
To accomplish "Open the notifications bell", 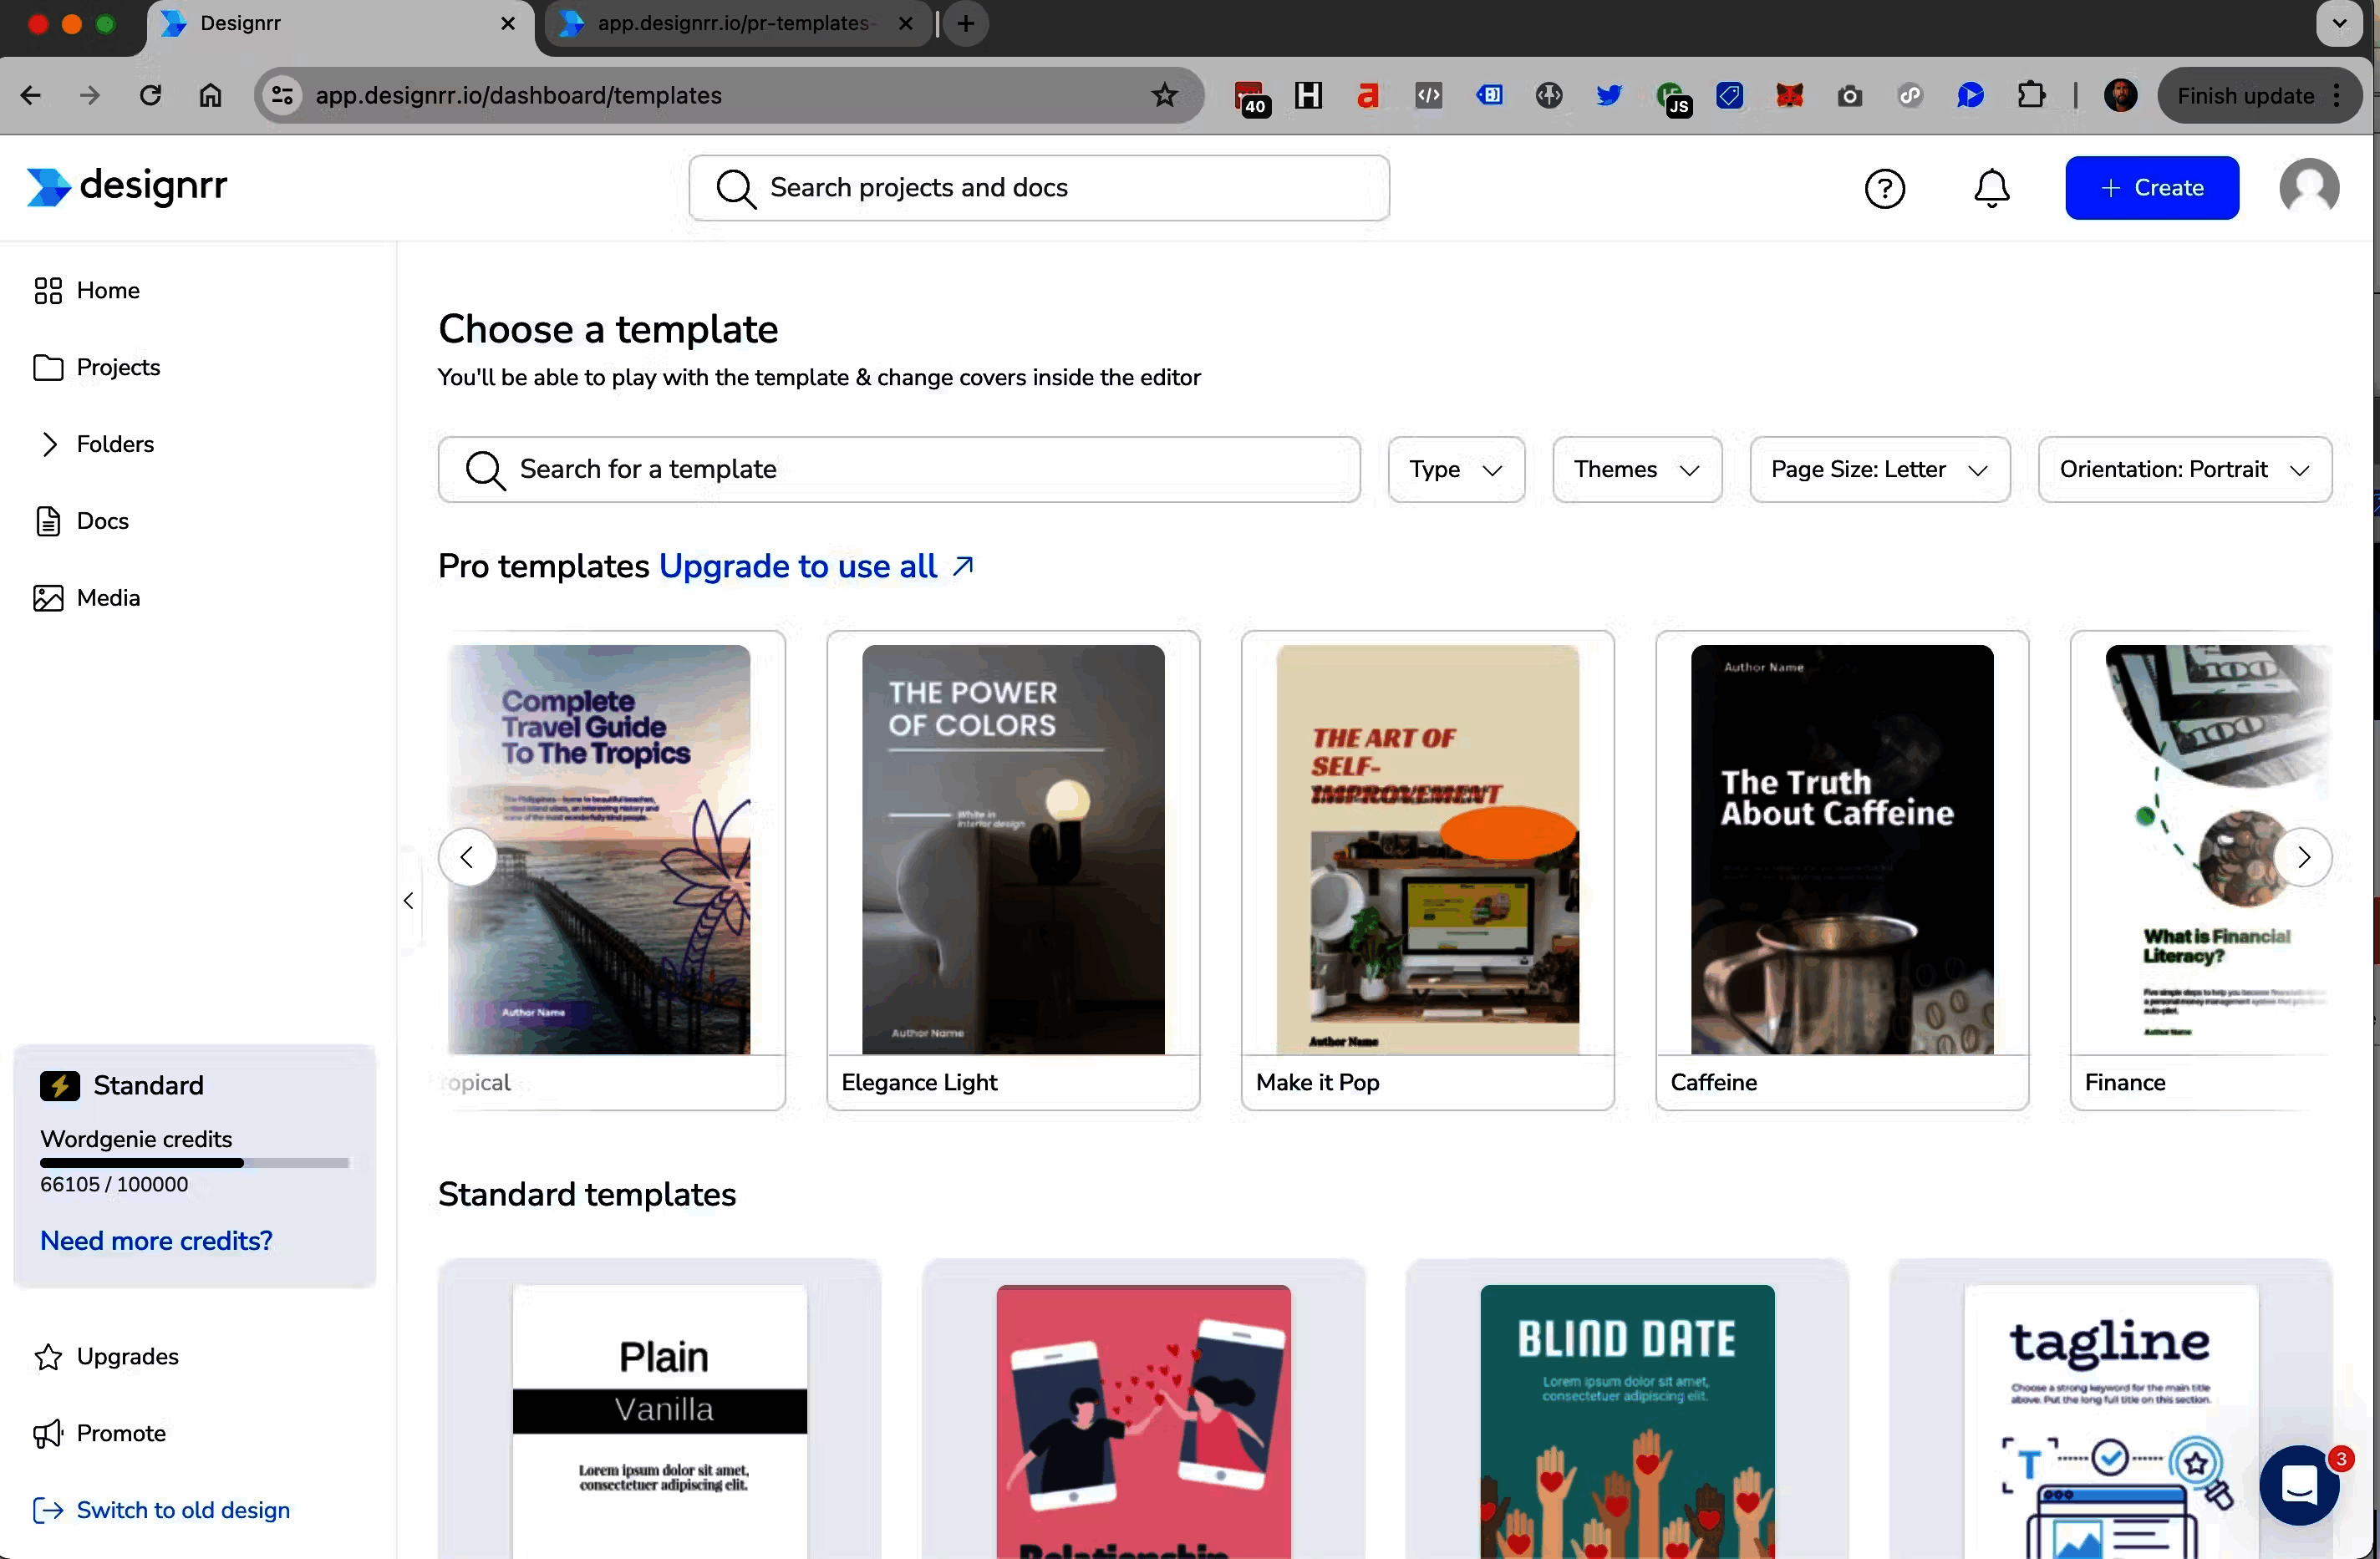I will [1991, 188].
